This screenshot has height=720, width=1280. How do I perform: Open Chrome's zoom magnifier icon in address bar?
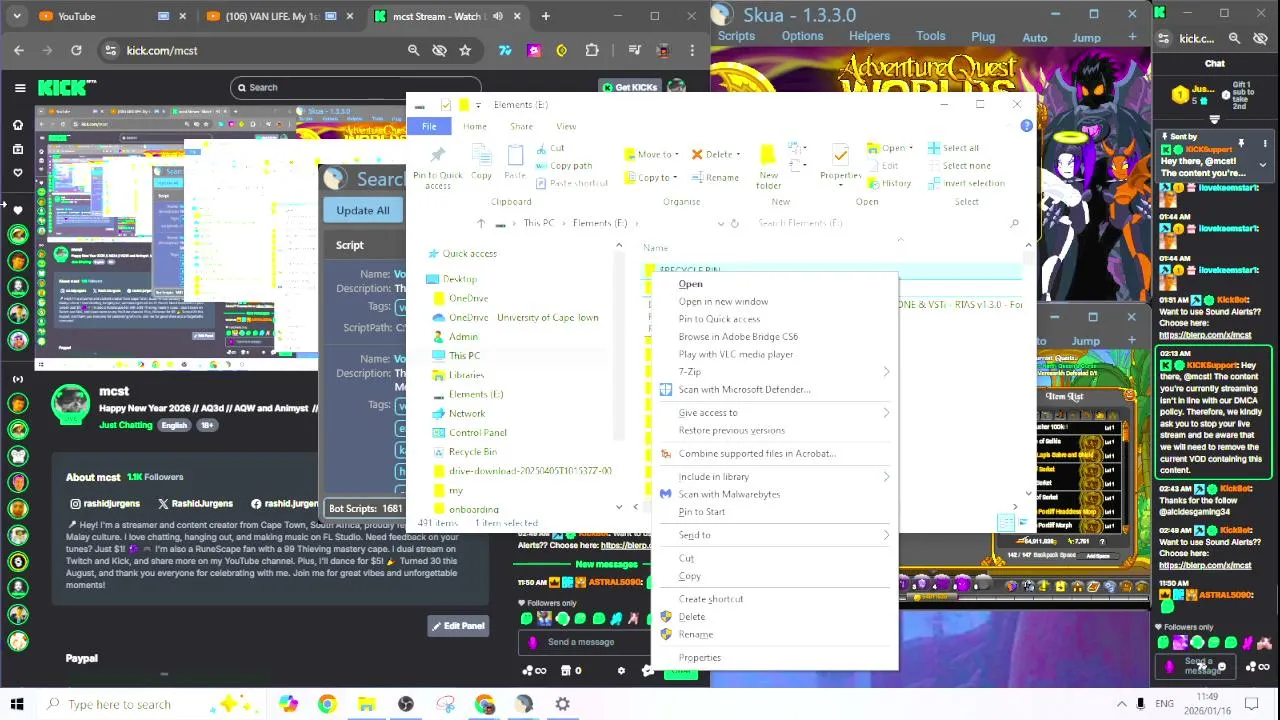[x=413, y=50]
